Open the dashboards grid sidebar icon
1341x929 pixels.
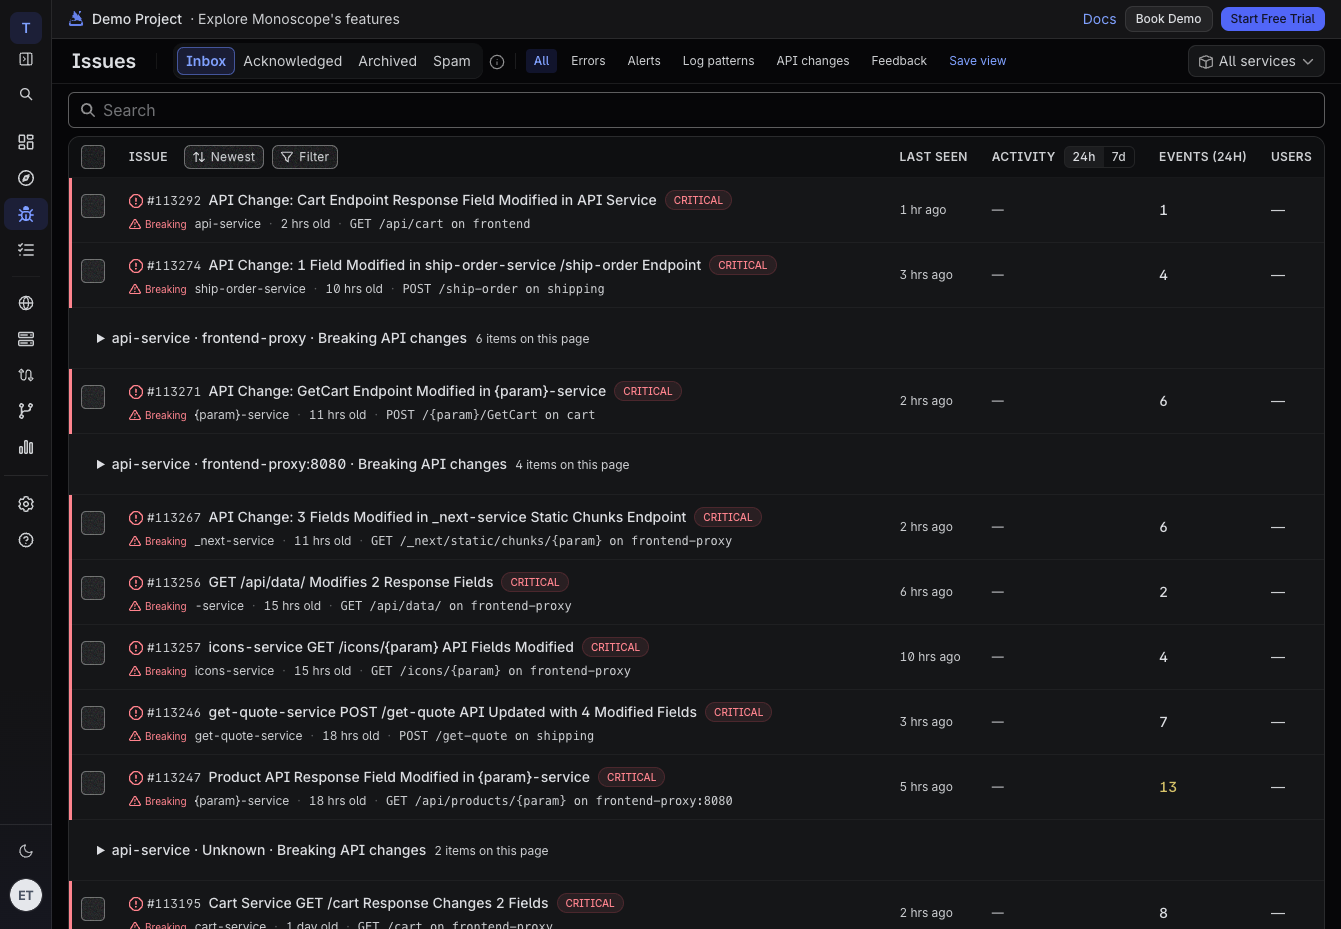[x=26, y=142]
